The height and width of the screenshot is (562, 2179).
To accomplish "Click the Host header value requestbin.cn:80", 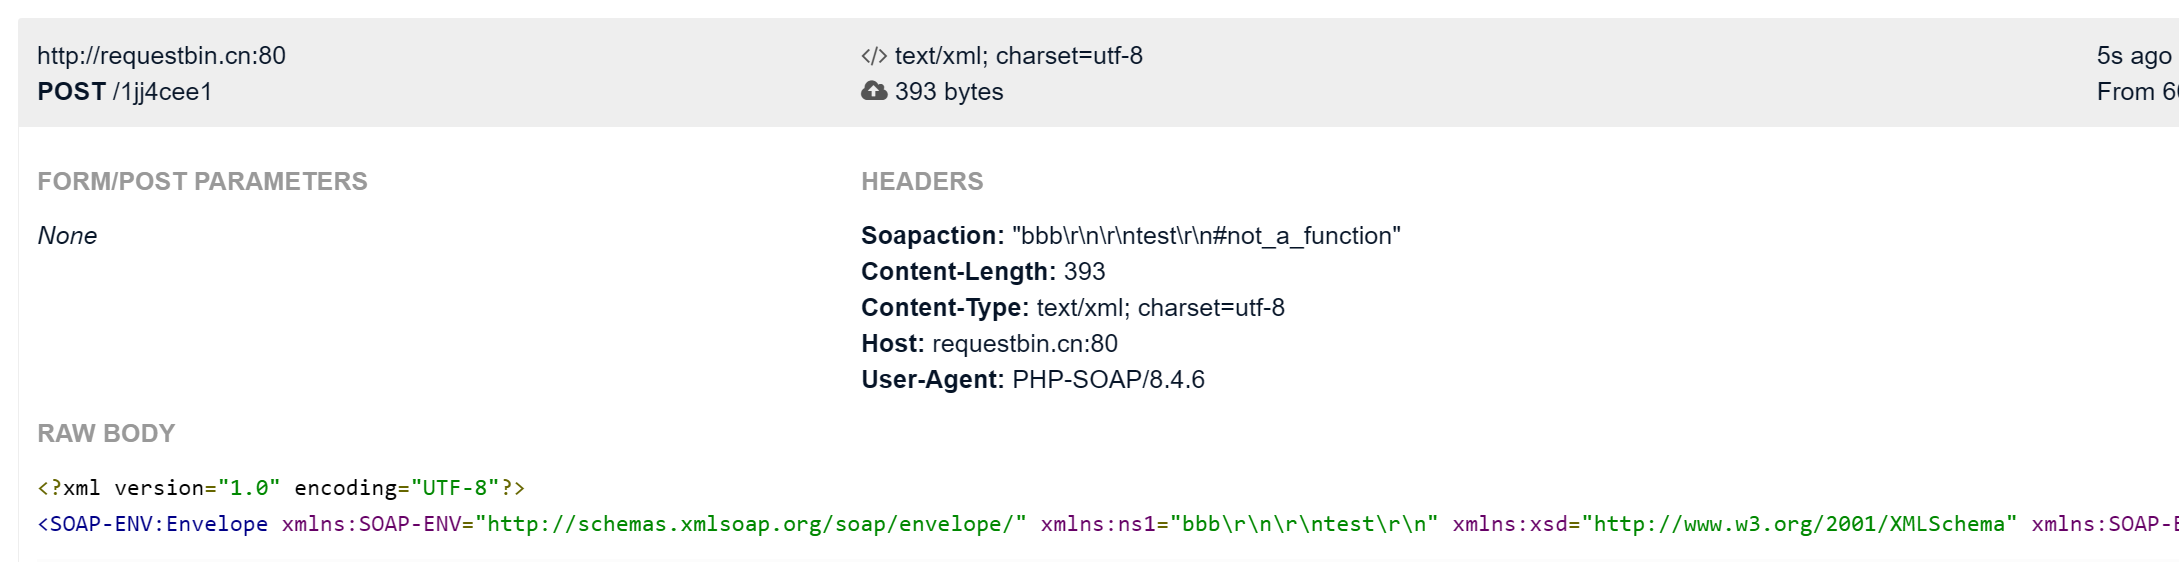I will pyautogui.click(x=1024, y=344).
